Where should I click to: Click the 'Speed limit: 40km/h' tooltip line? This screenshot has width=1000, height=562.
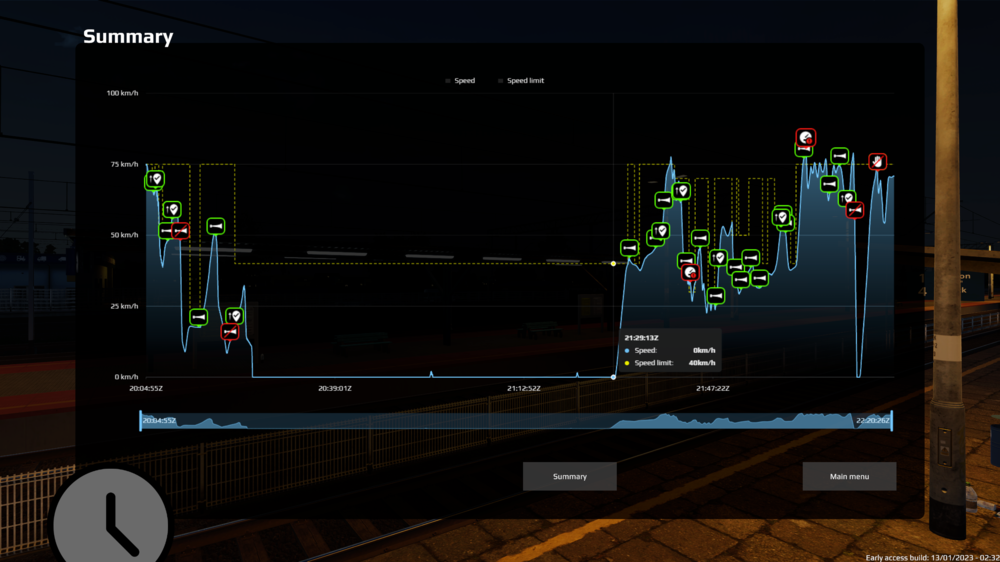670,363
